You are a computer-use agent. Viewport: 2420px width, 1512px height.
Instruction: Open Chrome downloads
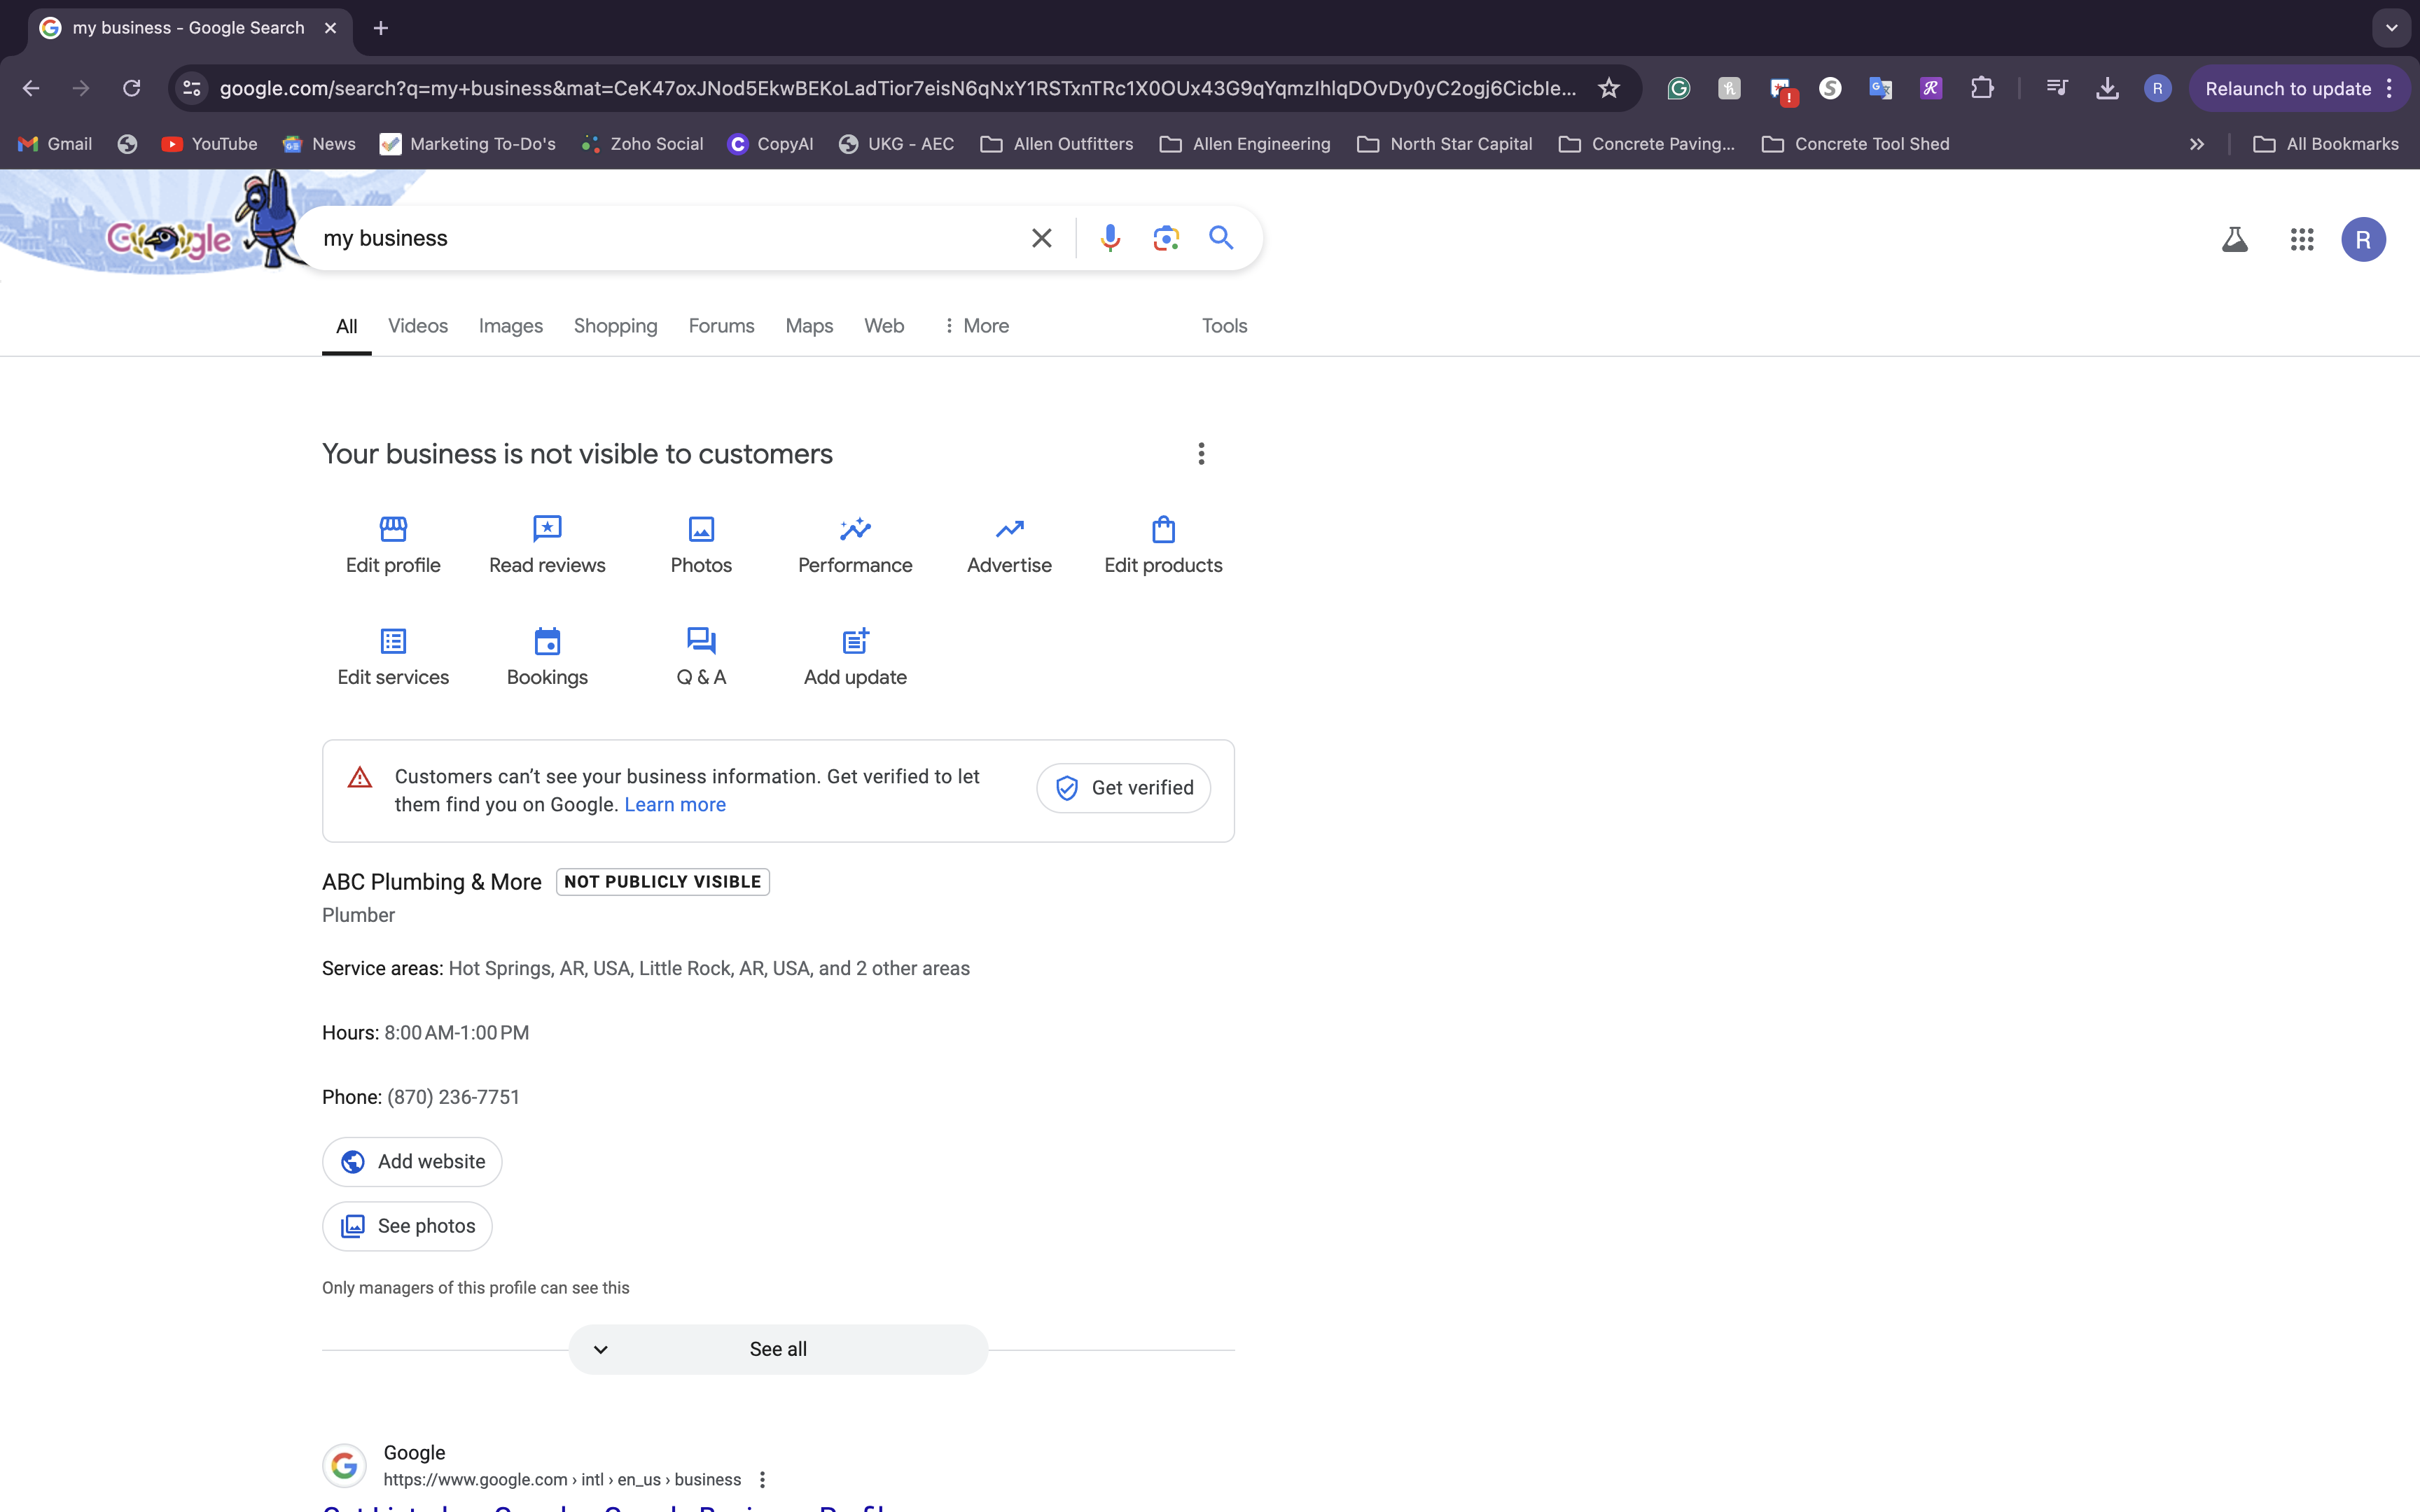(x=2107, y=88)
